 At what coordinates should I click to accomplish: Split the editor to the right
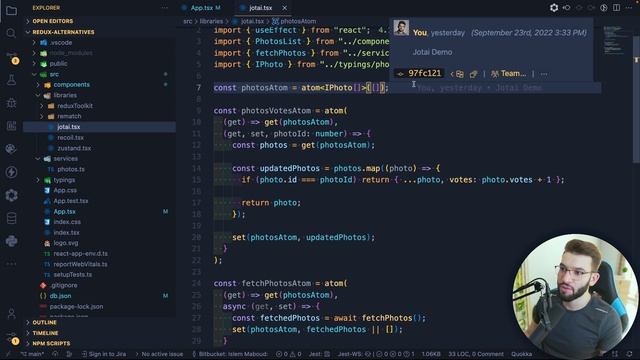click(x=616, y=8)
